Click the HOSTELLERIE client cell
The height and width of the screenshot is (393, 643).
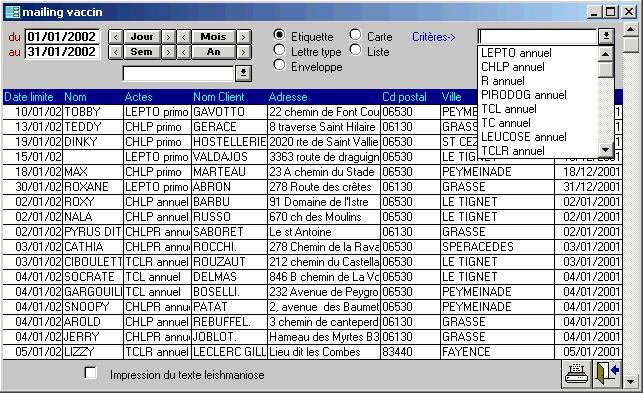coord(229,142)
